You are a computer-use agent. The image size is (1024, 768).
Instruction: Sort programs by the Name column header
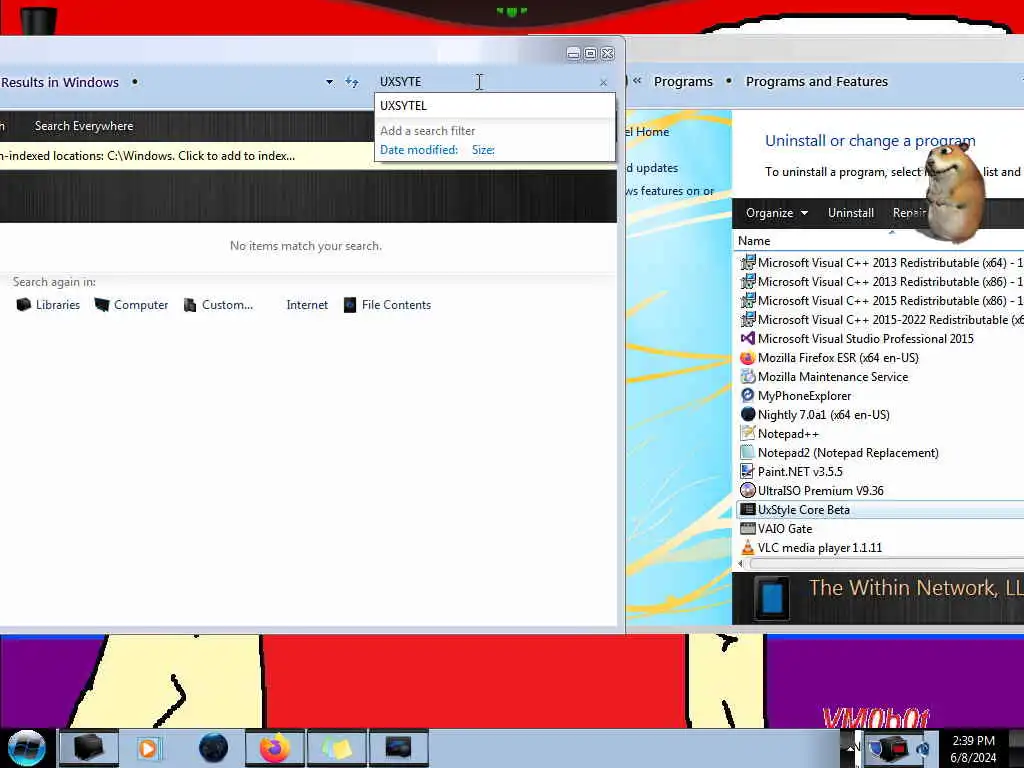pos(754,241)
